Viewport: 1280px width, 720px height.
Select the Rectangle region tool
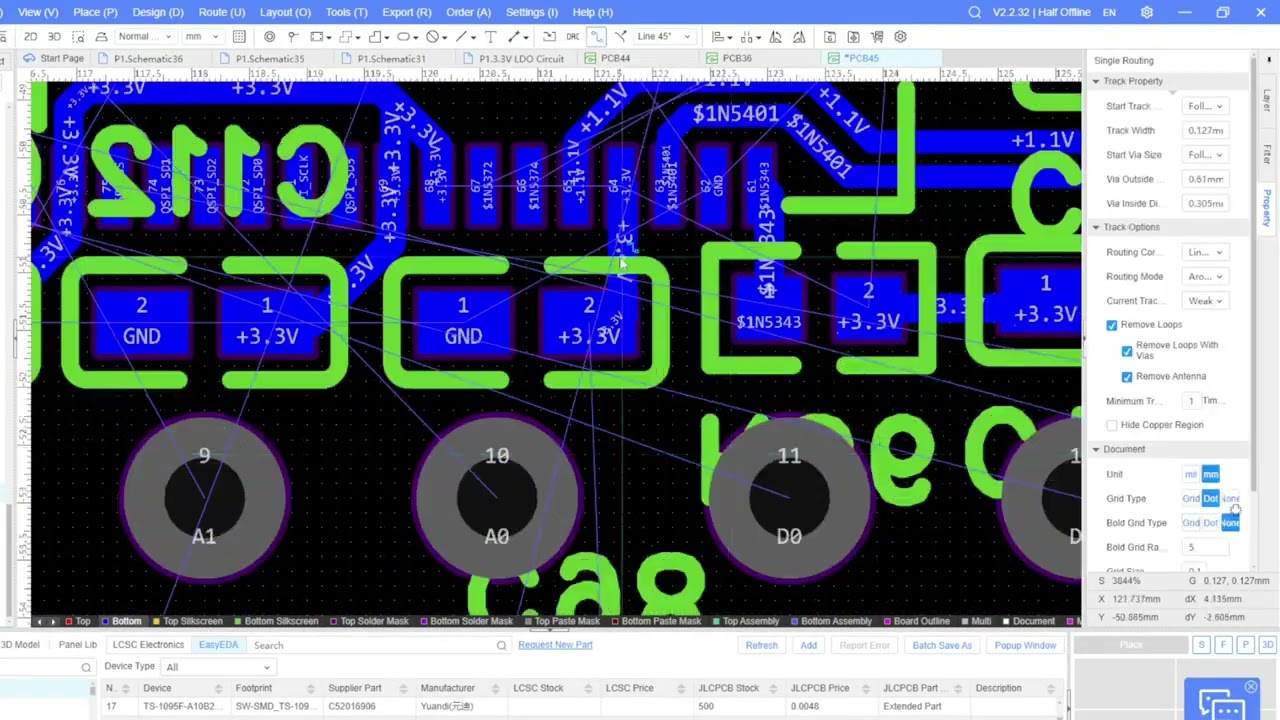pyautogui.click(x=319, y=37)
